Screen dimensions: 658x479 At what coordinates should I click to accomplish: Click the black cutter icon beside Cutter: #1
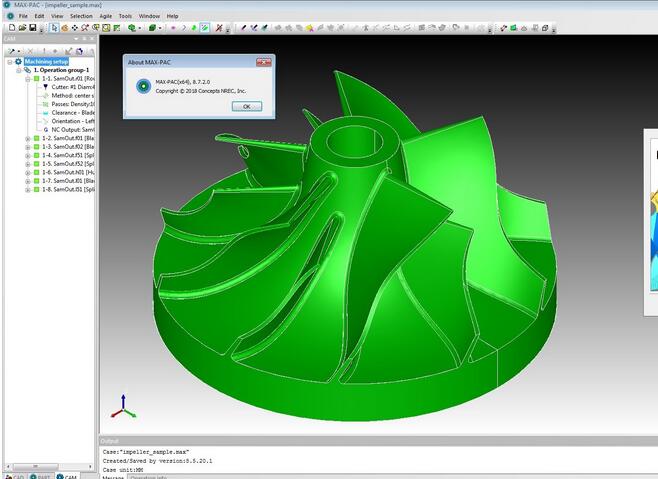tap(45, 87)
